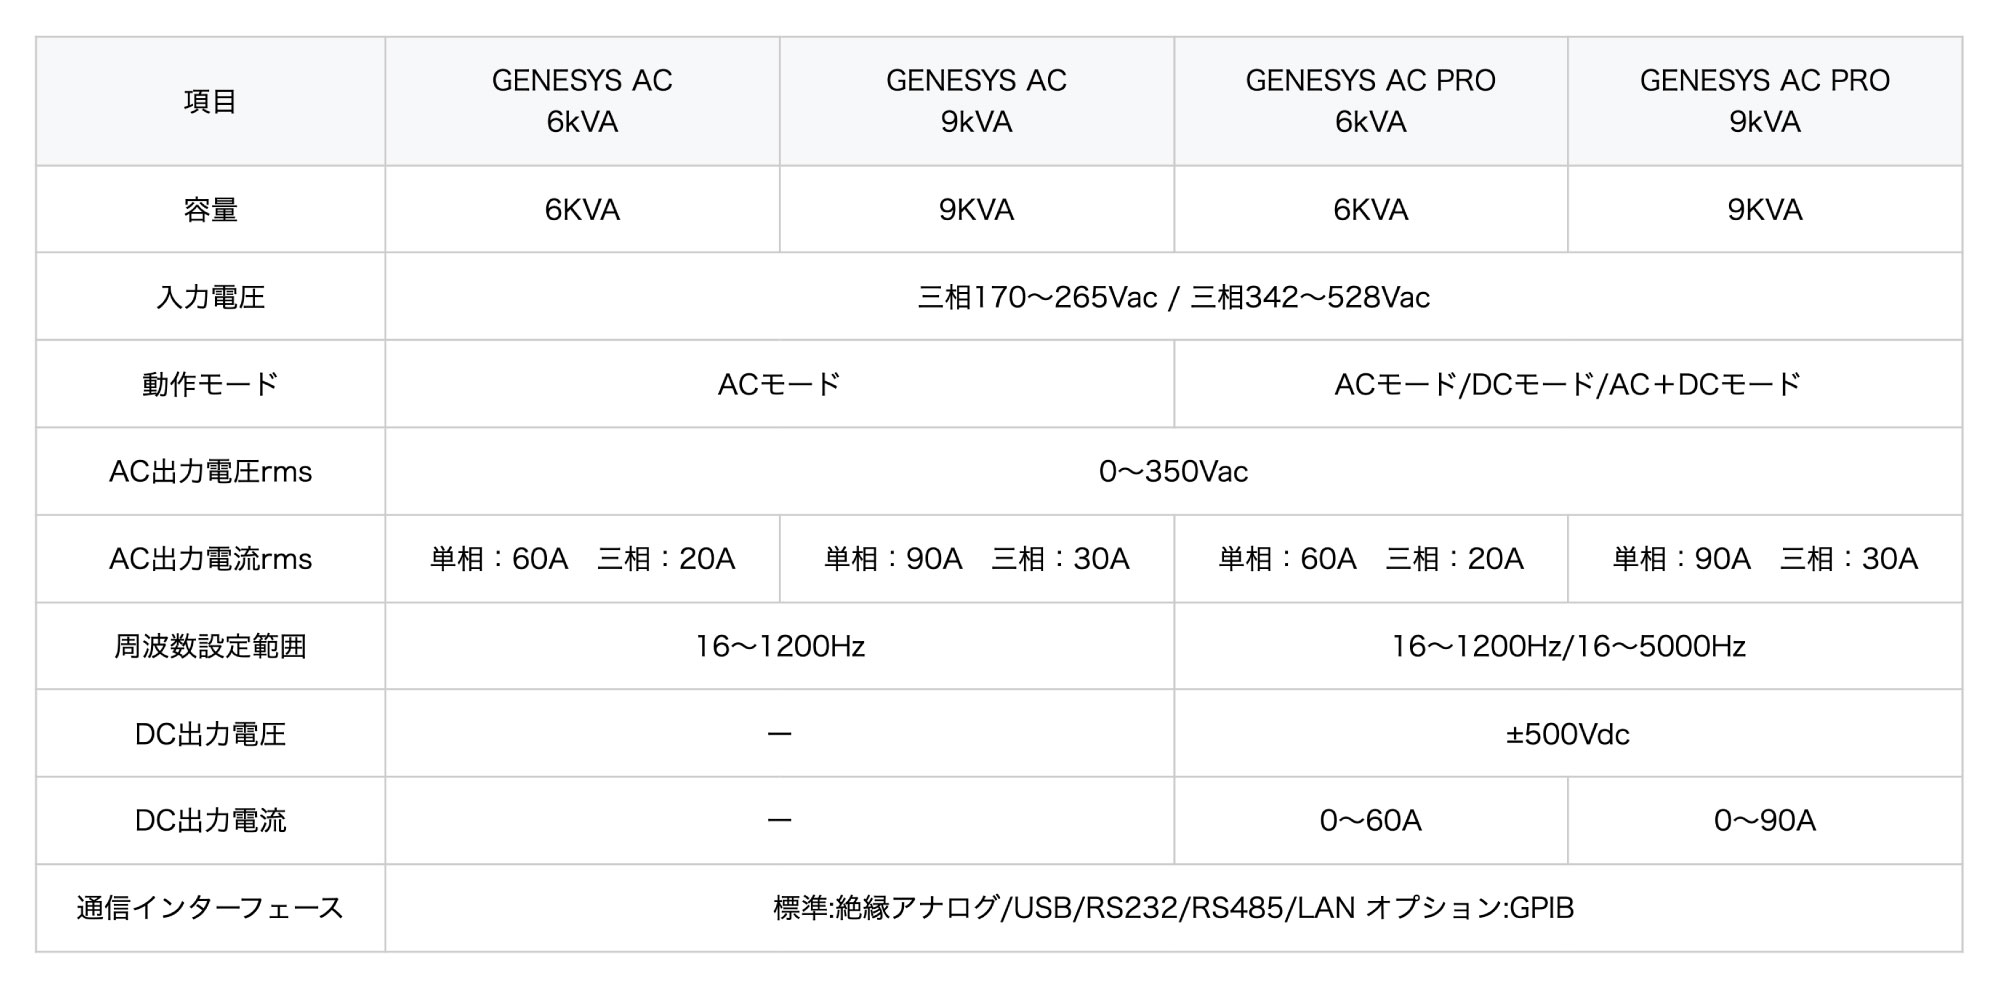Click the ACモード/DCモード/AC+DCモード cell
2000x1000 pixels.
coord(1567,384)
